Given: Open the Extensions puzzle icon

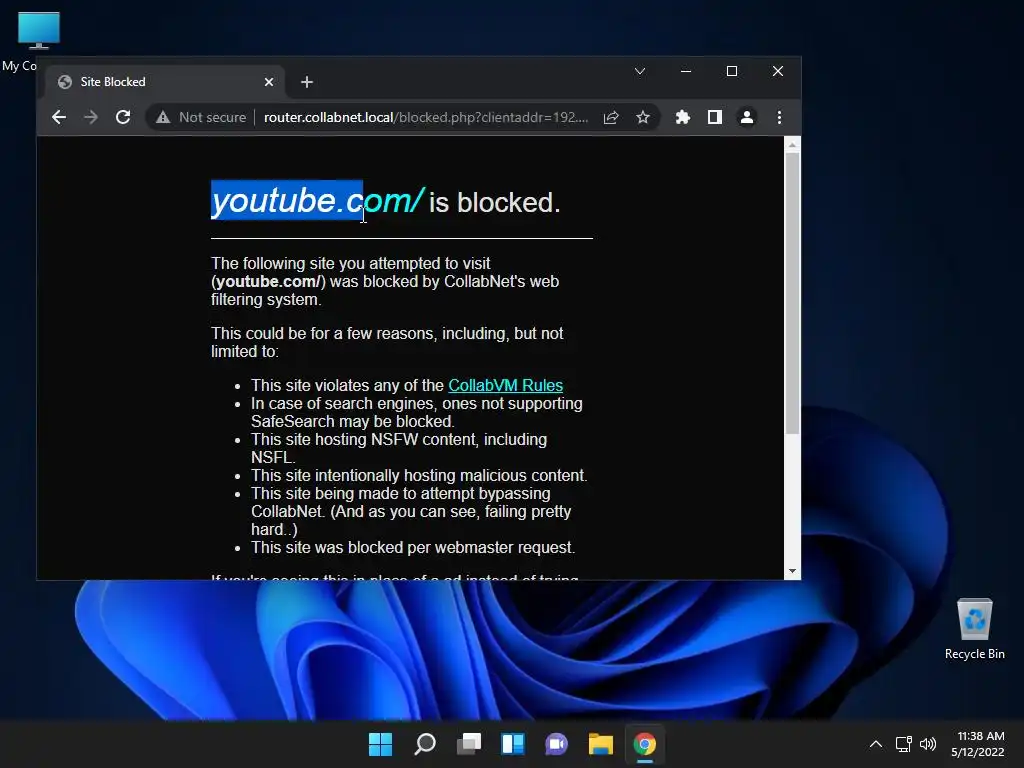Looking at the screenshot, I should [x=682, y=118].
